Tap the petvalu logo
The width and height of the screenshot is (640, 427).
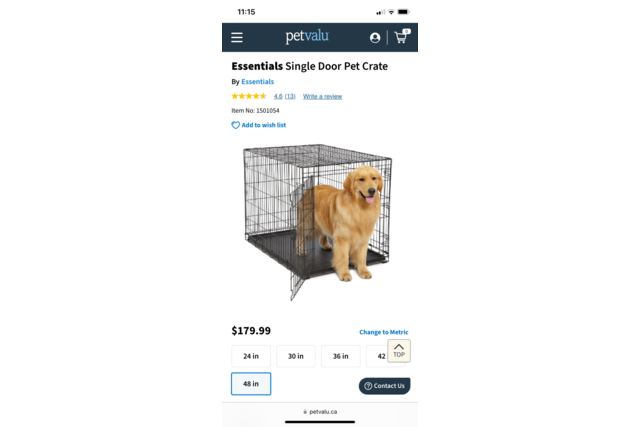(307, 36)
